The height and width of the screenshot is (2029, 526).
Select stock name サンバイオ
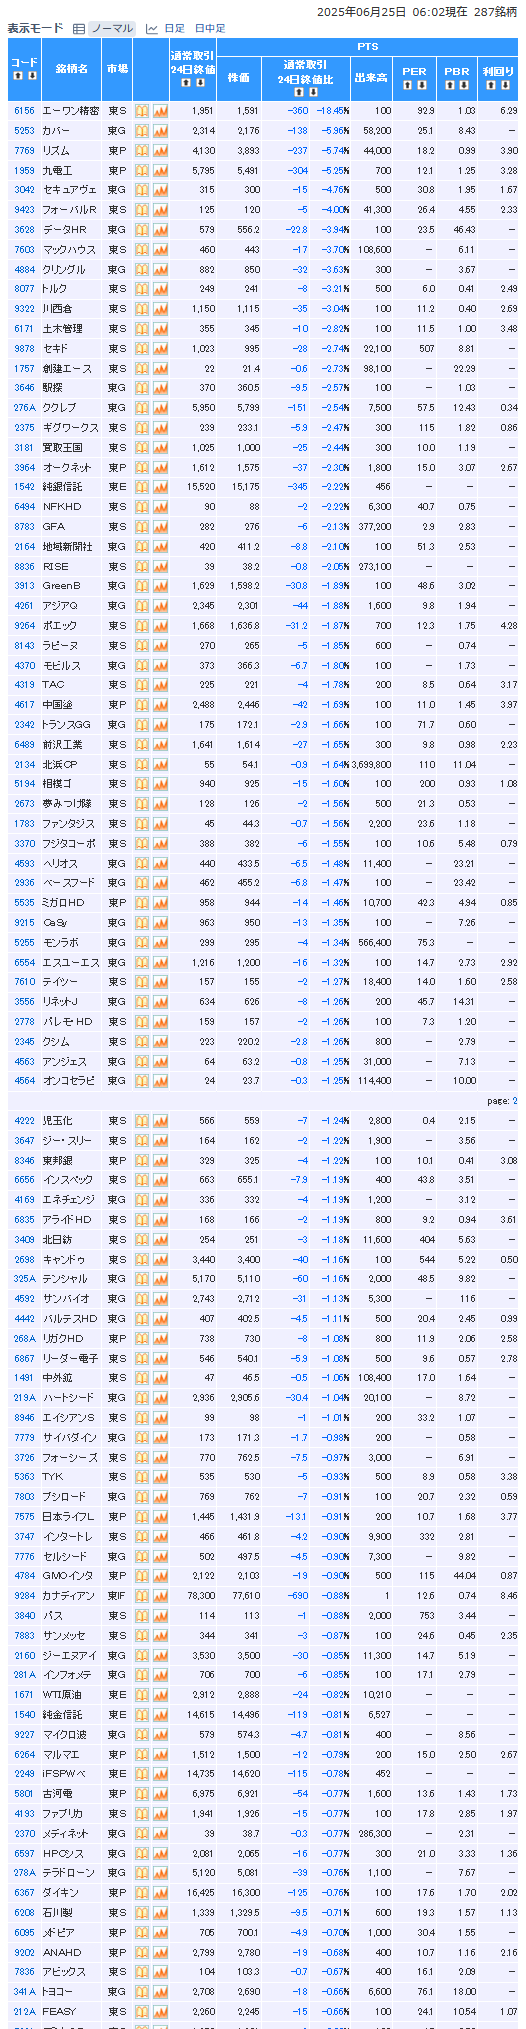(66, 1299)
